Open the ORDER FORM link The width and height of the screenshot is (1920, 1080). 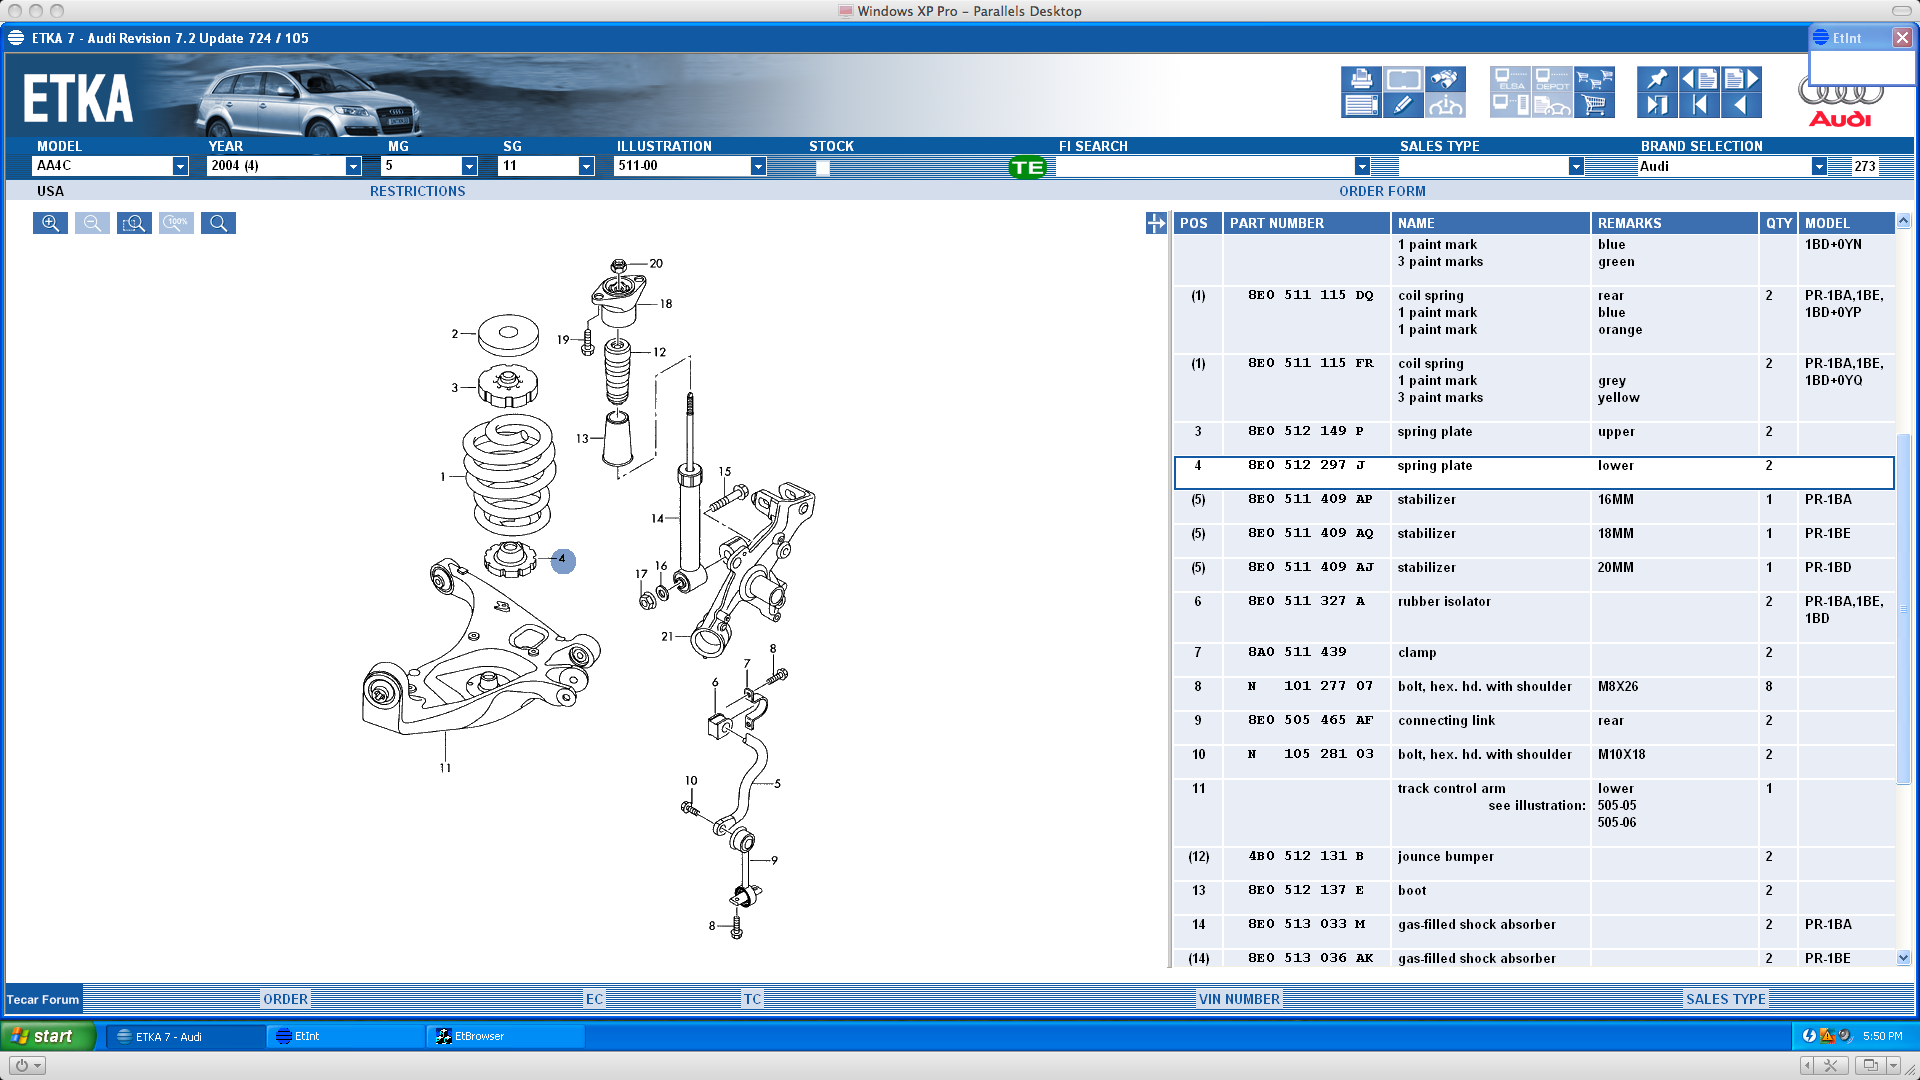1382,191
